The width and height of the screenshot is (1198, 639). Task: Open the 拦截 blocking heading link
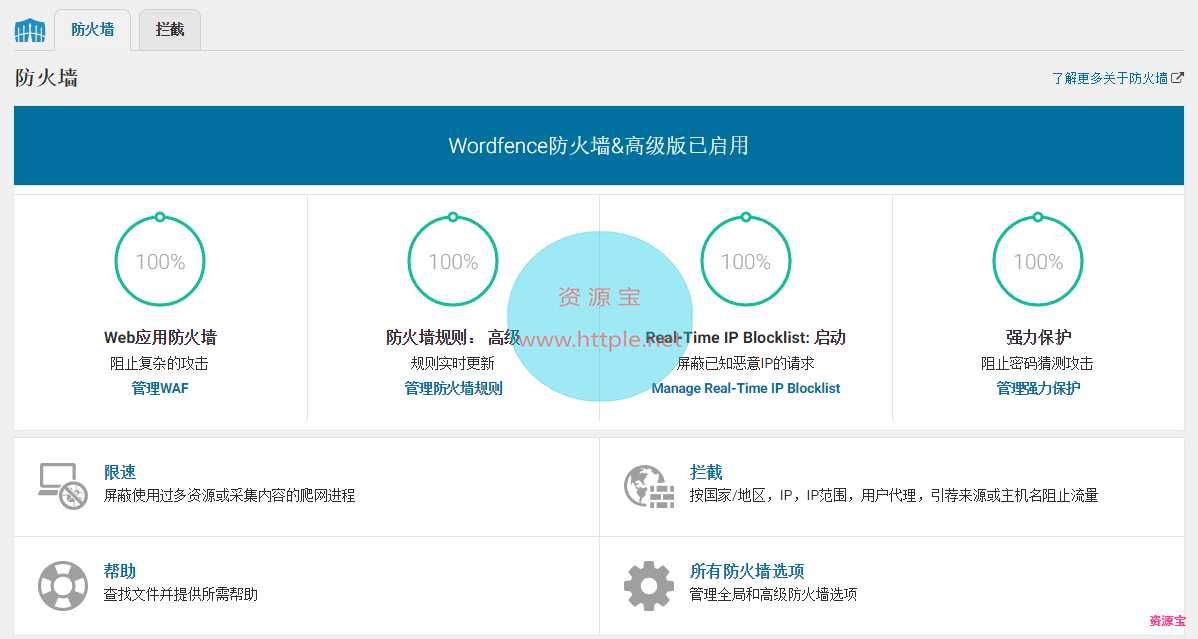click(x=706, y=472)
